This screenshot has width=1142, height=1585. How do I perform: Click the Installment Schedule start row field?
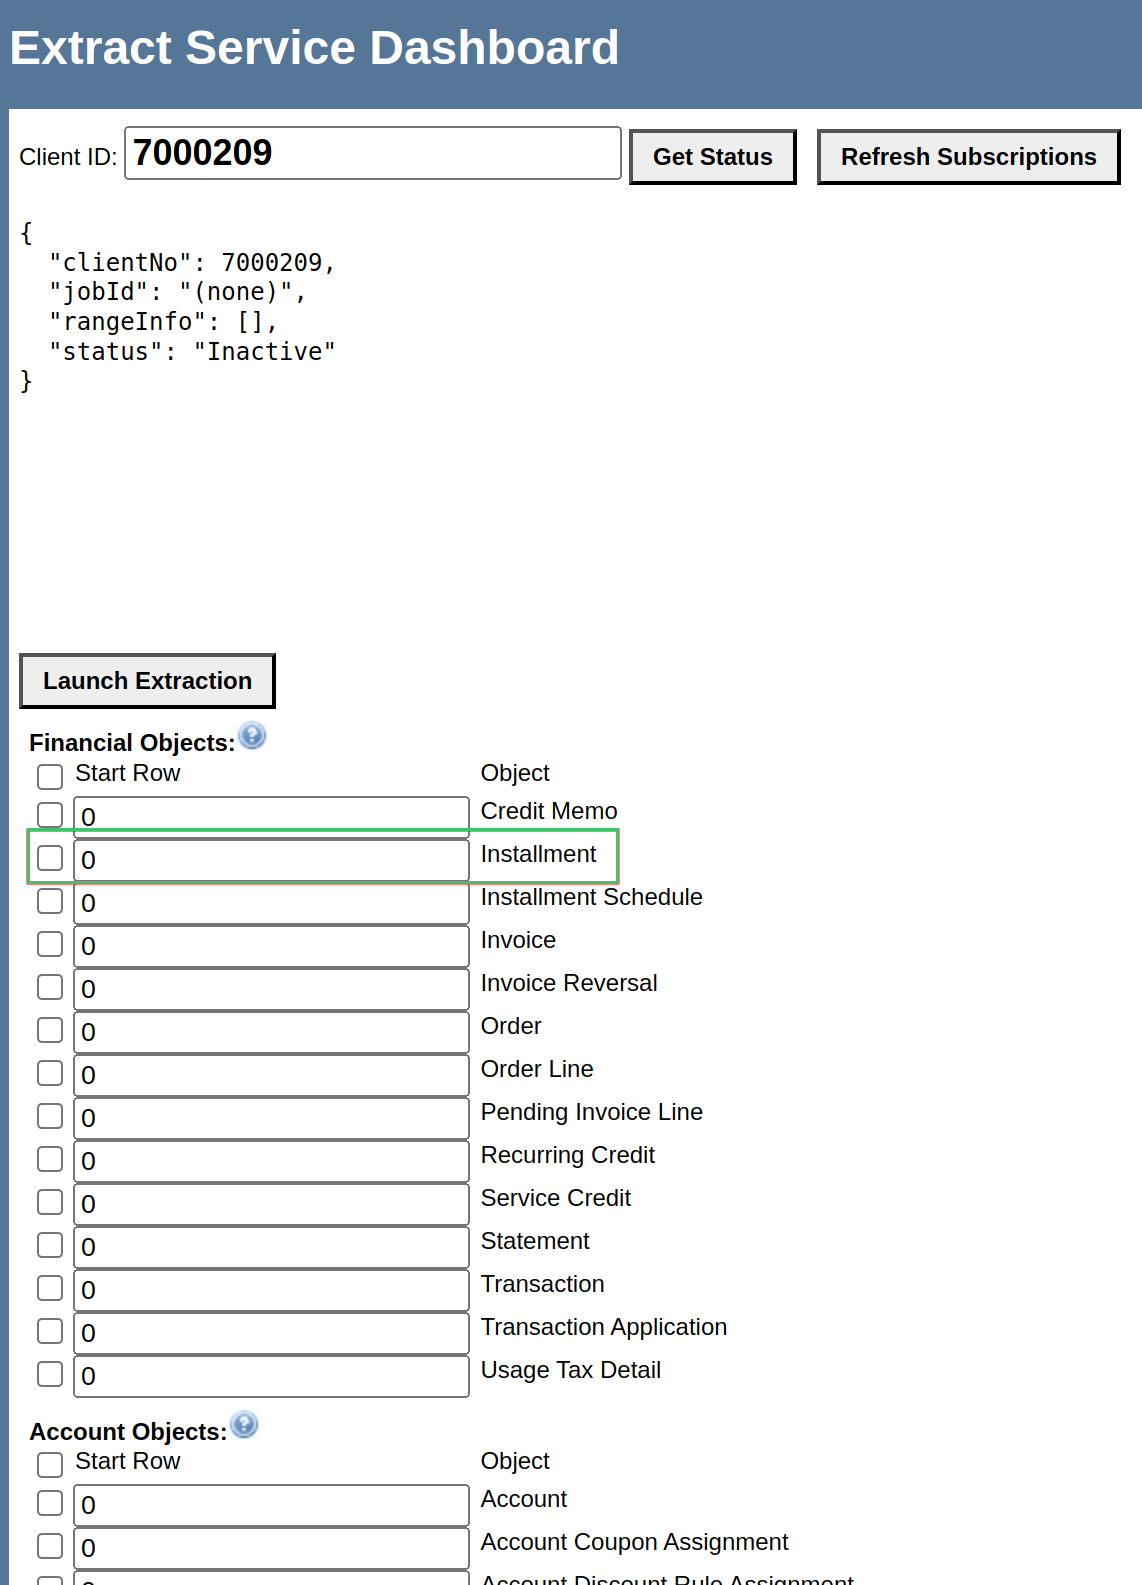pos(271,903)
